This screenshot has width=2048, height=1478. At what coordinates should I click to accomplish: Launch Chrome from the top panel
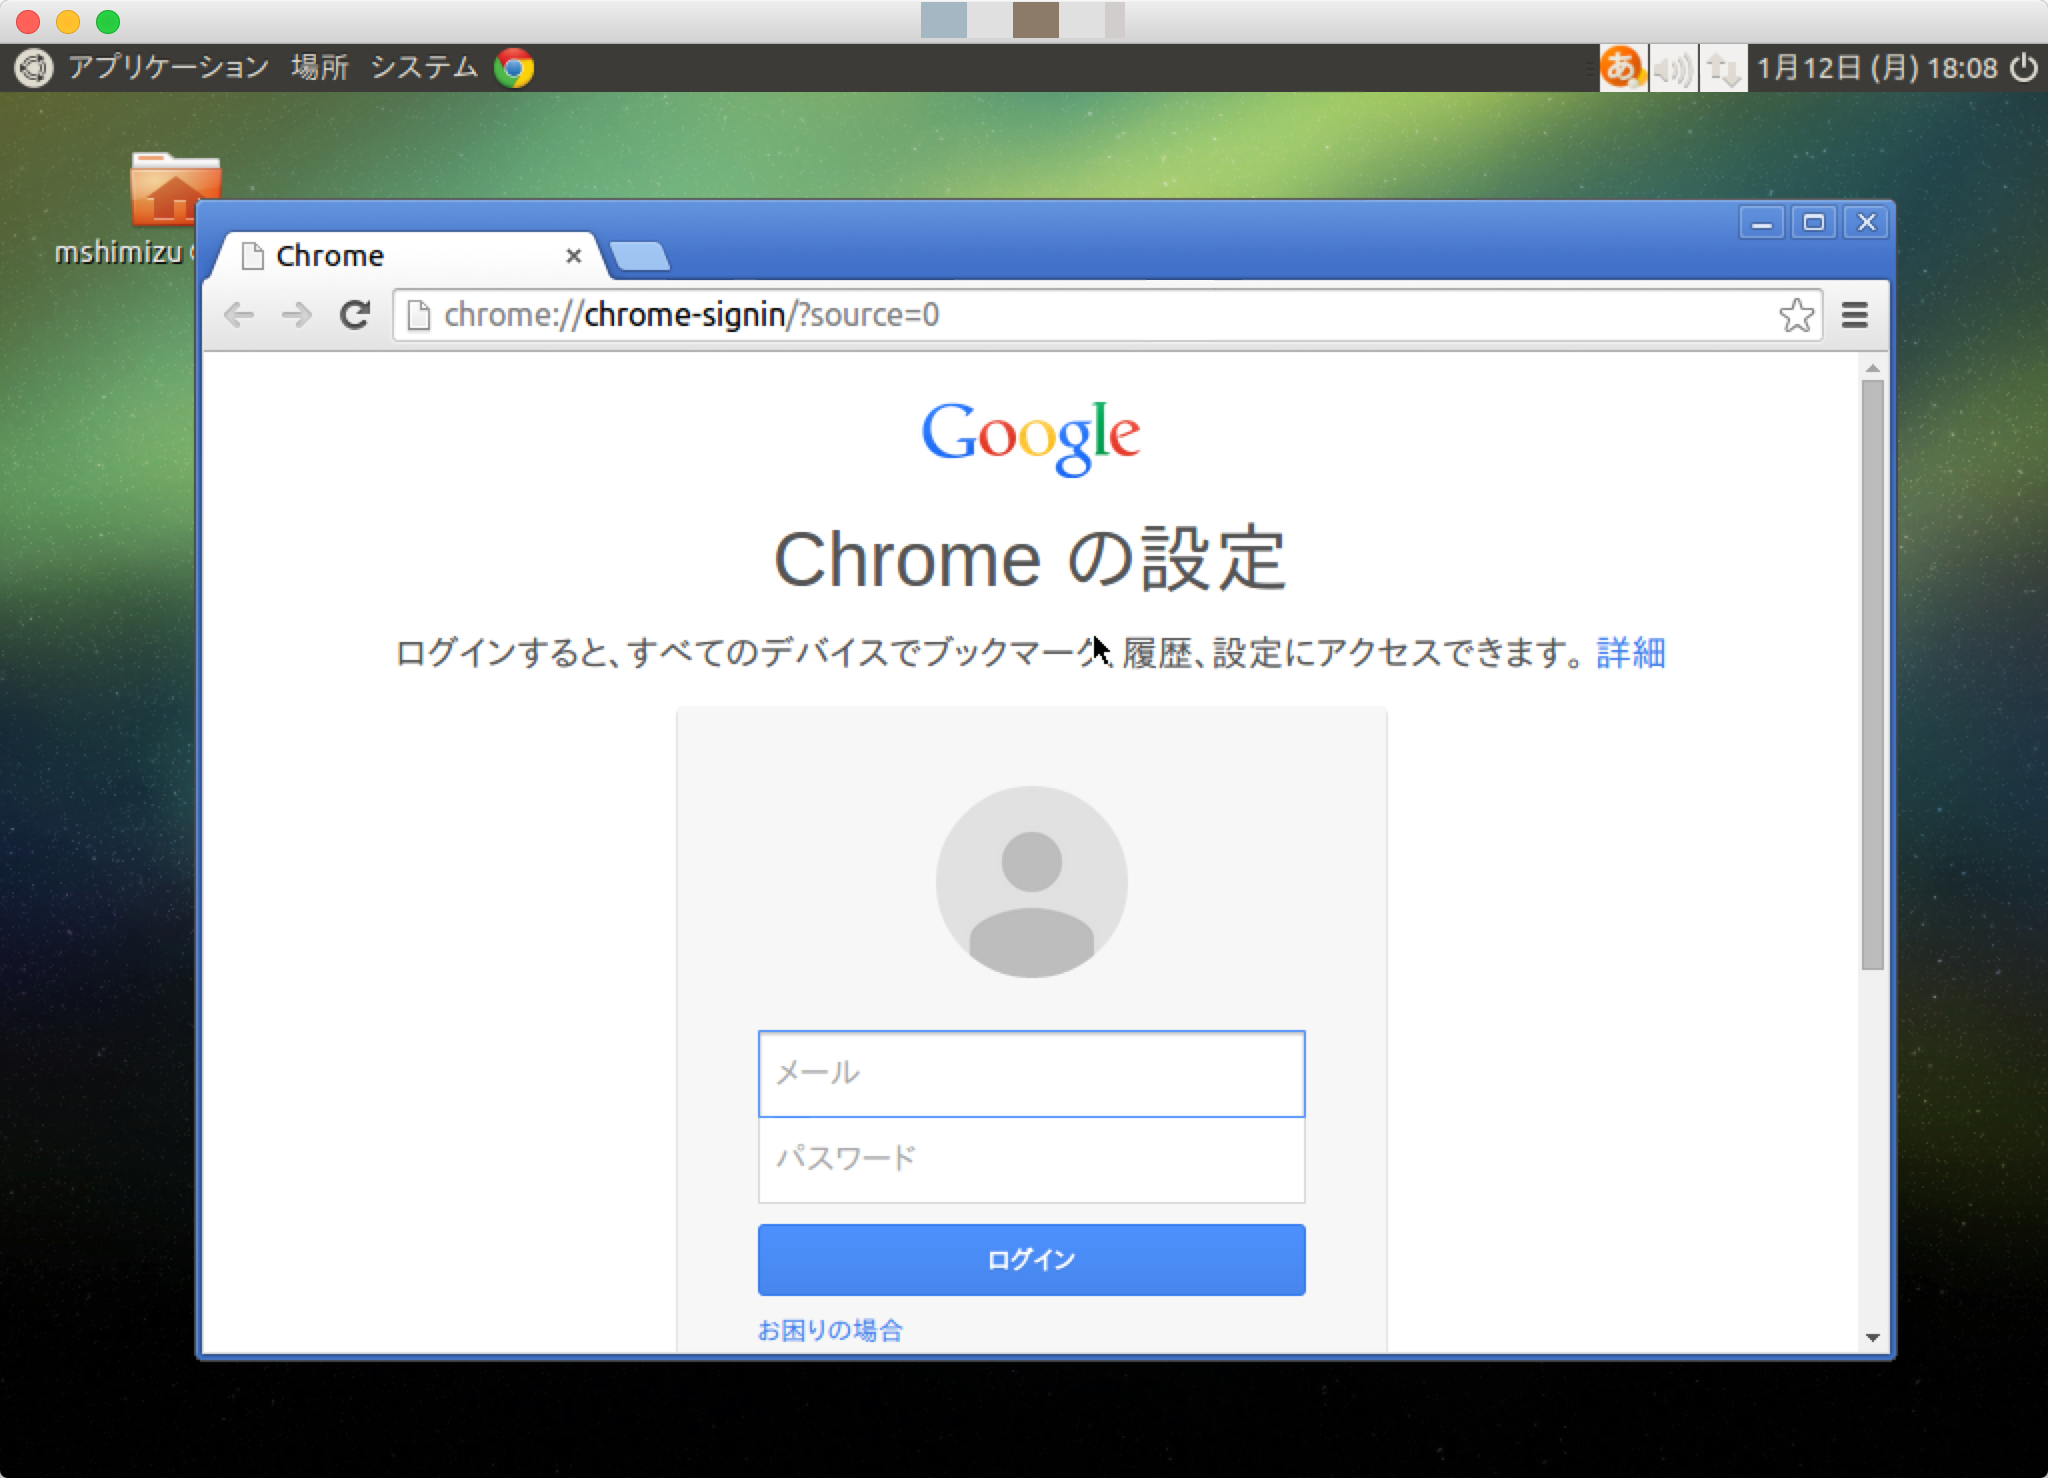(x=516, y=67)
